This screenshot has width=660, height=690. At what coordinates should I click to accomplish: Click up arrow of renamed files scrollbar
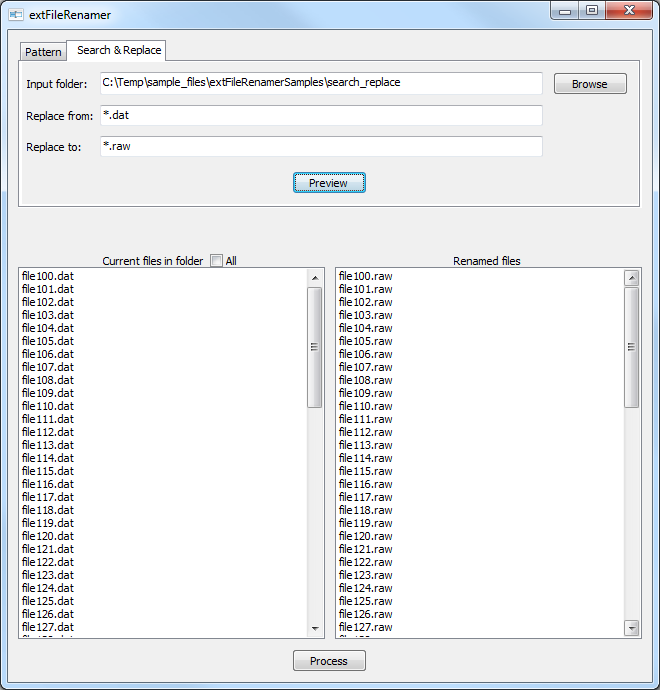click(x=632, y=278)
